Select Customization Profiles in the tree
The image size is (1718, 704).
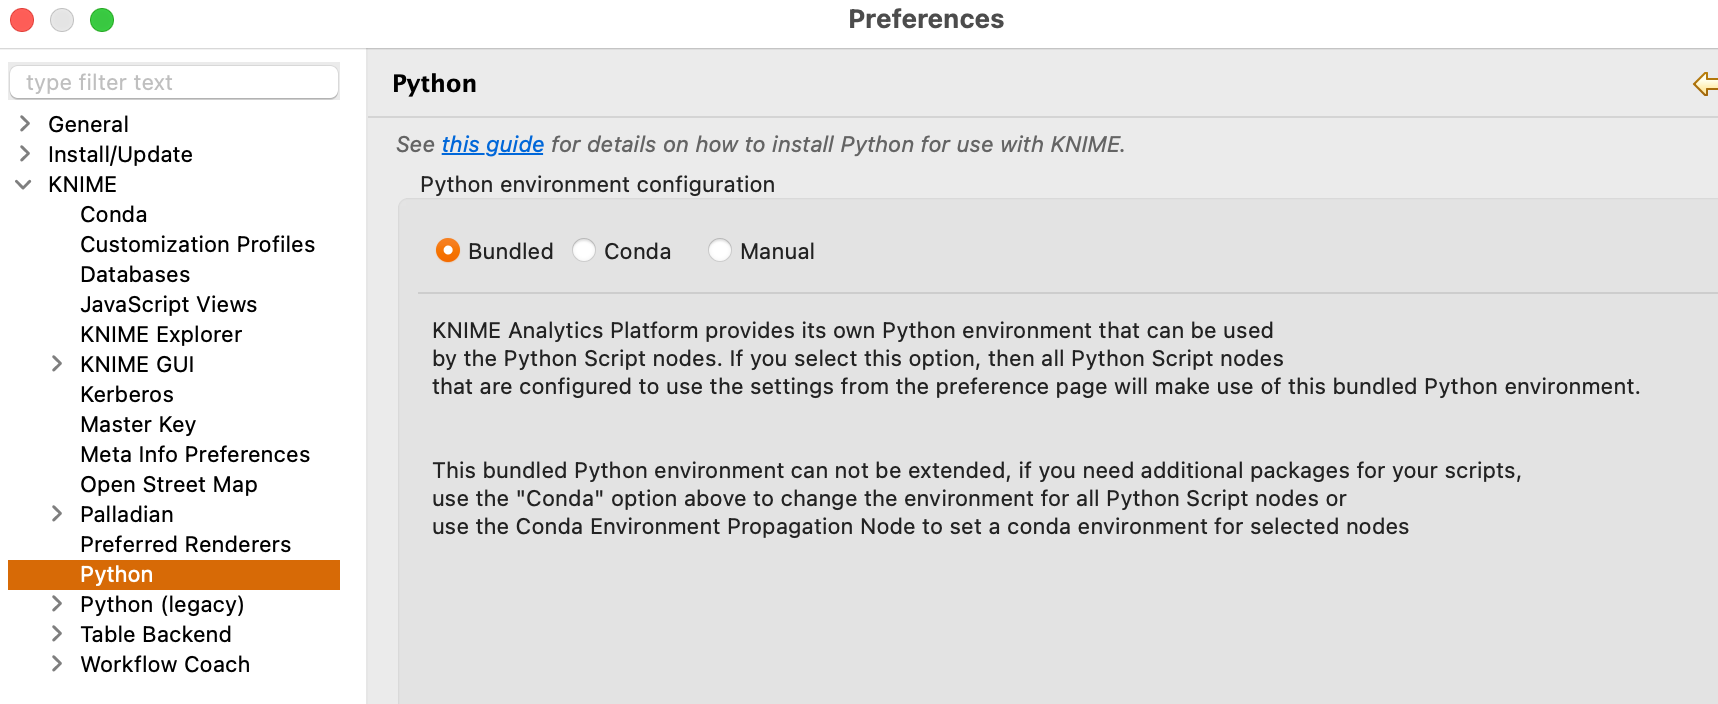pos(198,244)
